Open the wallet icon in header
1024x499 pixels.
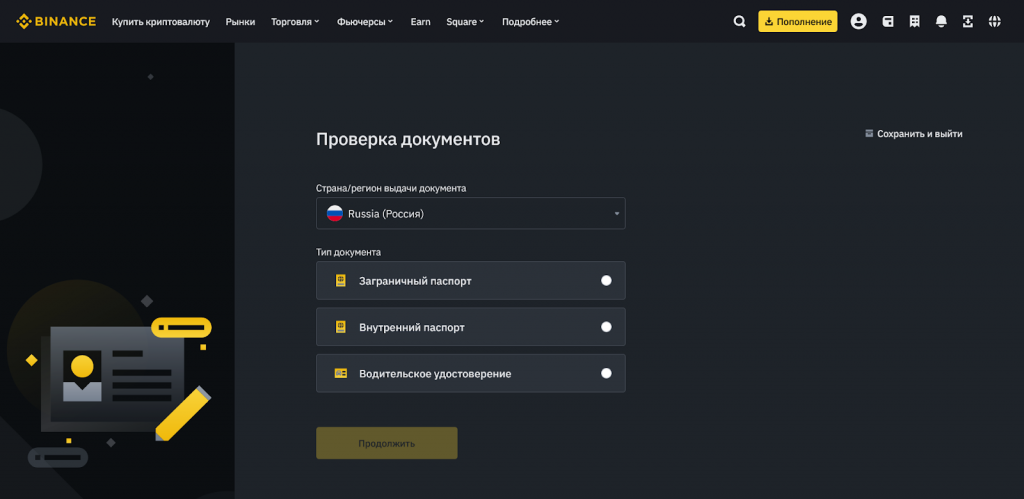pyautogui.click(x=888, y=22)
